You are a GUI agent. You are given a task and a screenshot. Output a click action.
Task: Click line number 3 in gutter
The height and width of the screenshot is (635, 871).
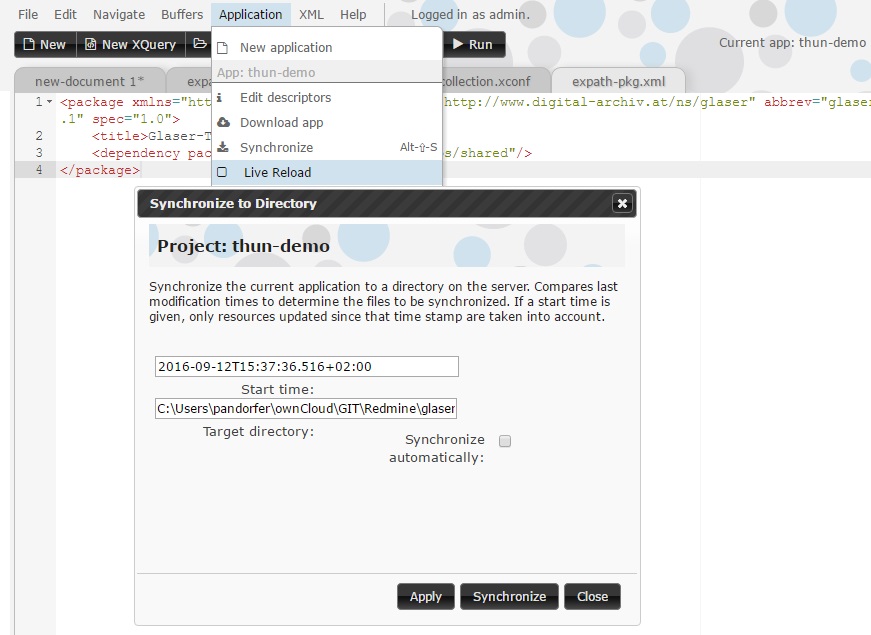[39, 153]
